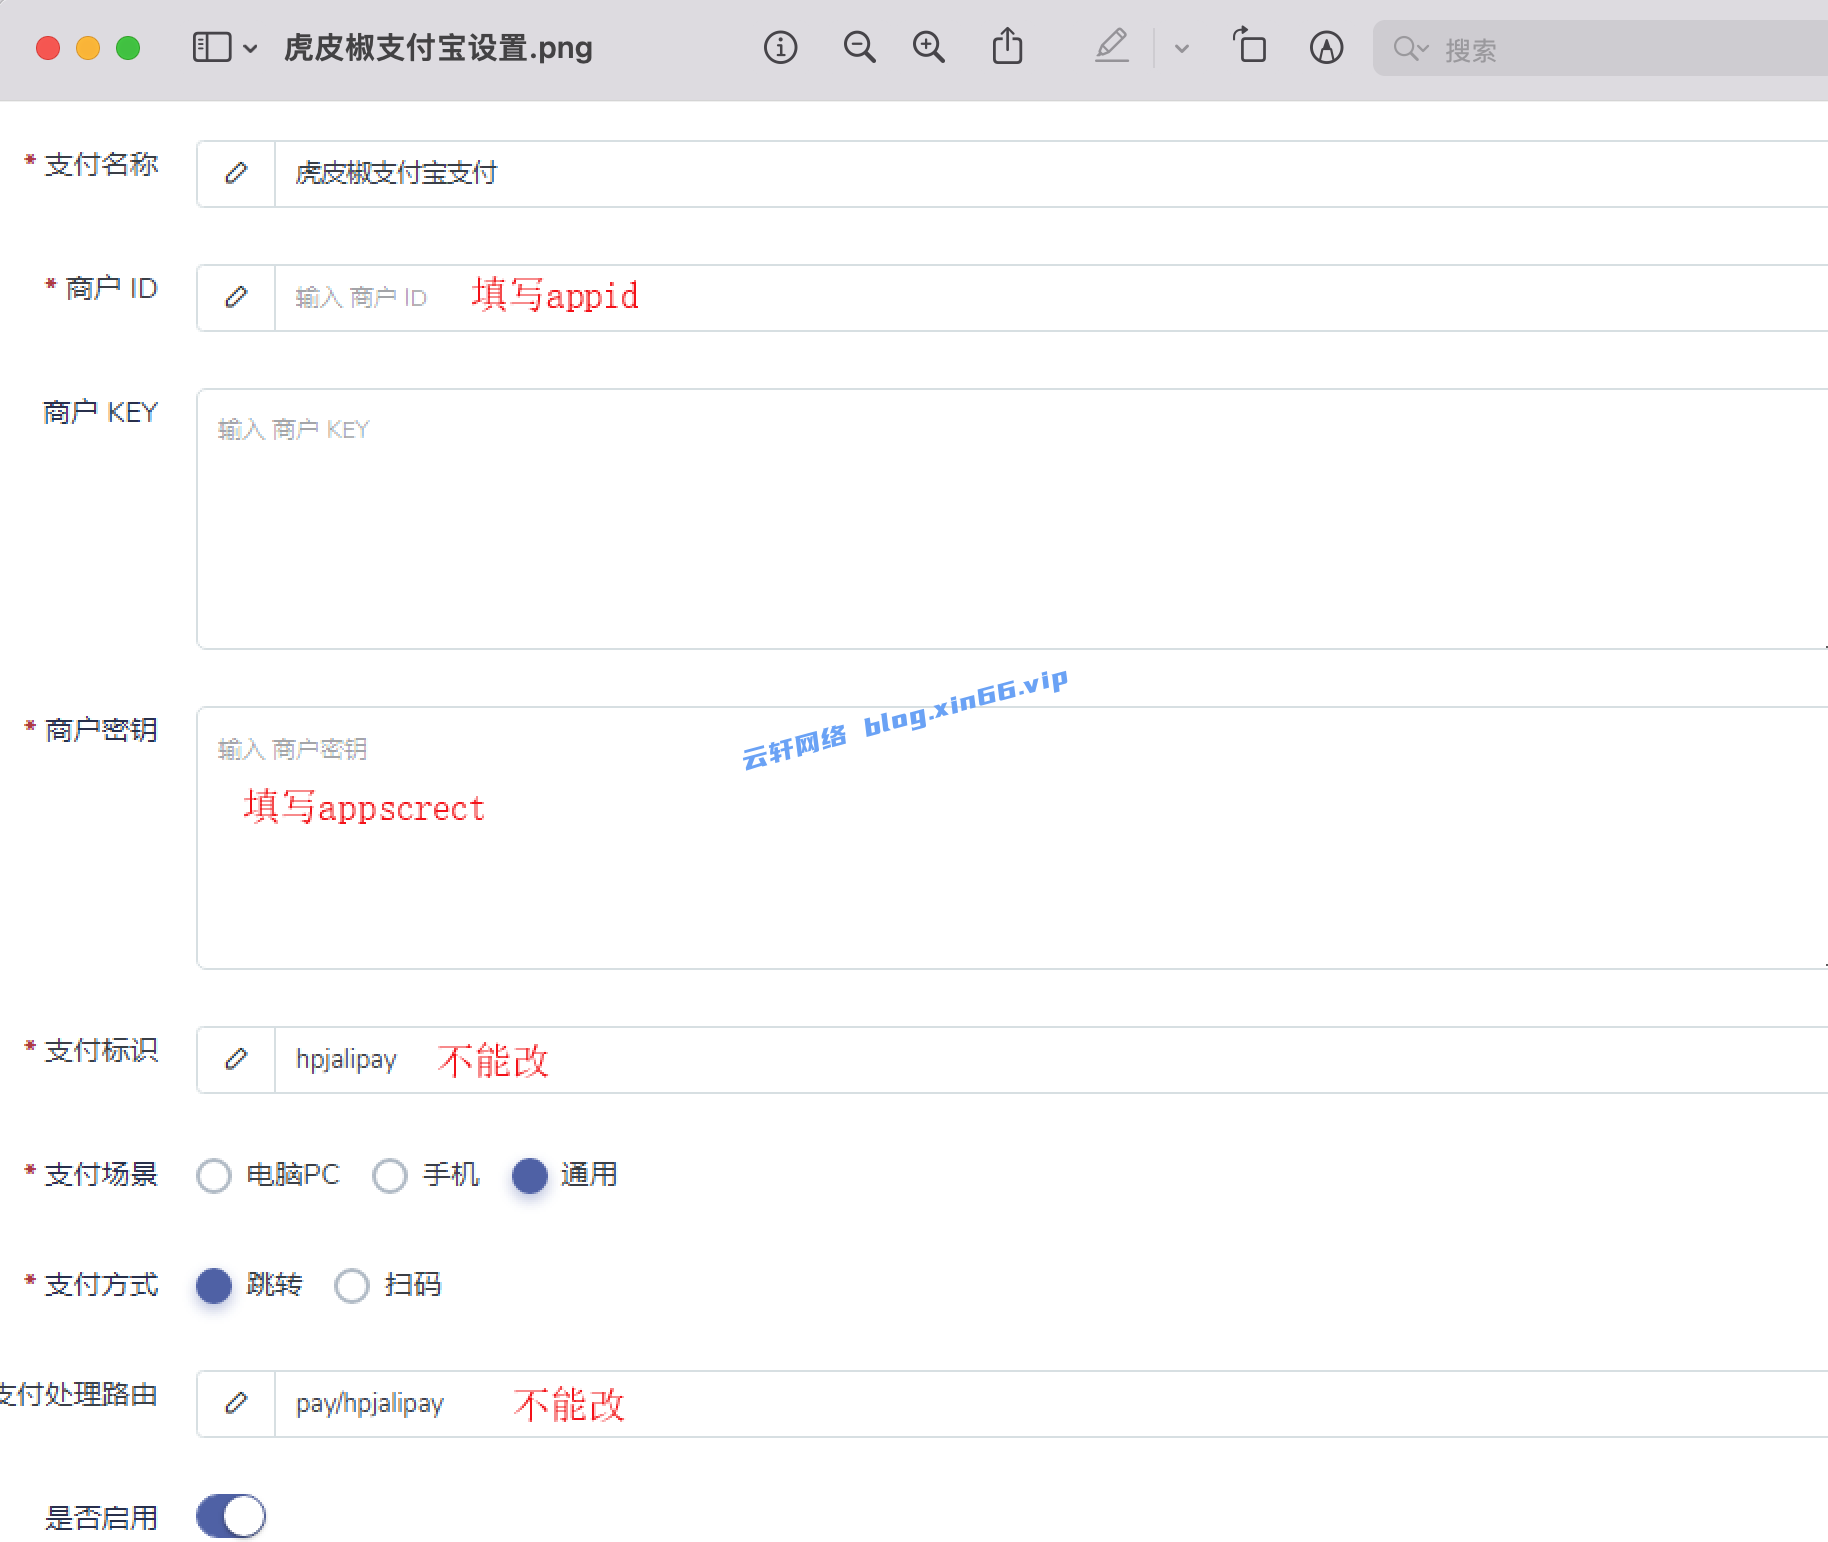Toggle the 是否启用 switch

click(x=231, y=1516)
